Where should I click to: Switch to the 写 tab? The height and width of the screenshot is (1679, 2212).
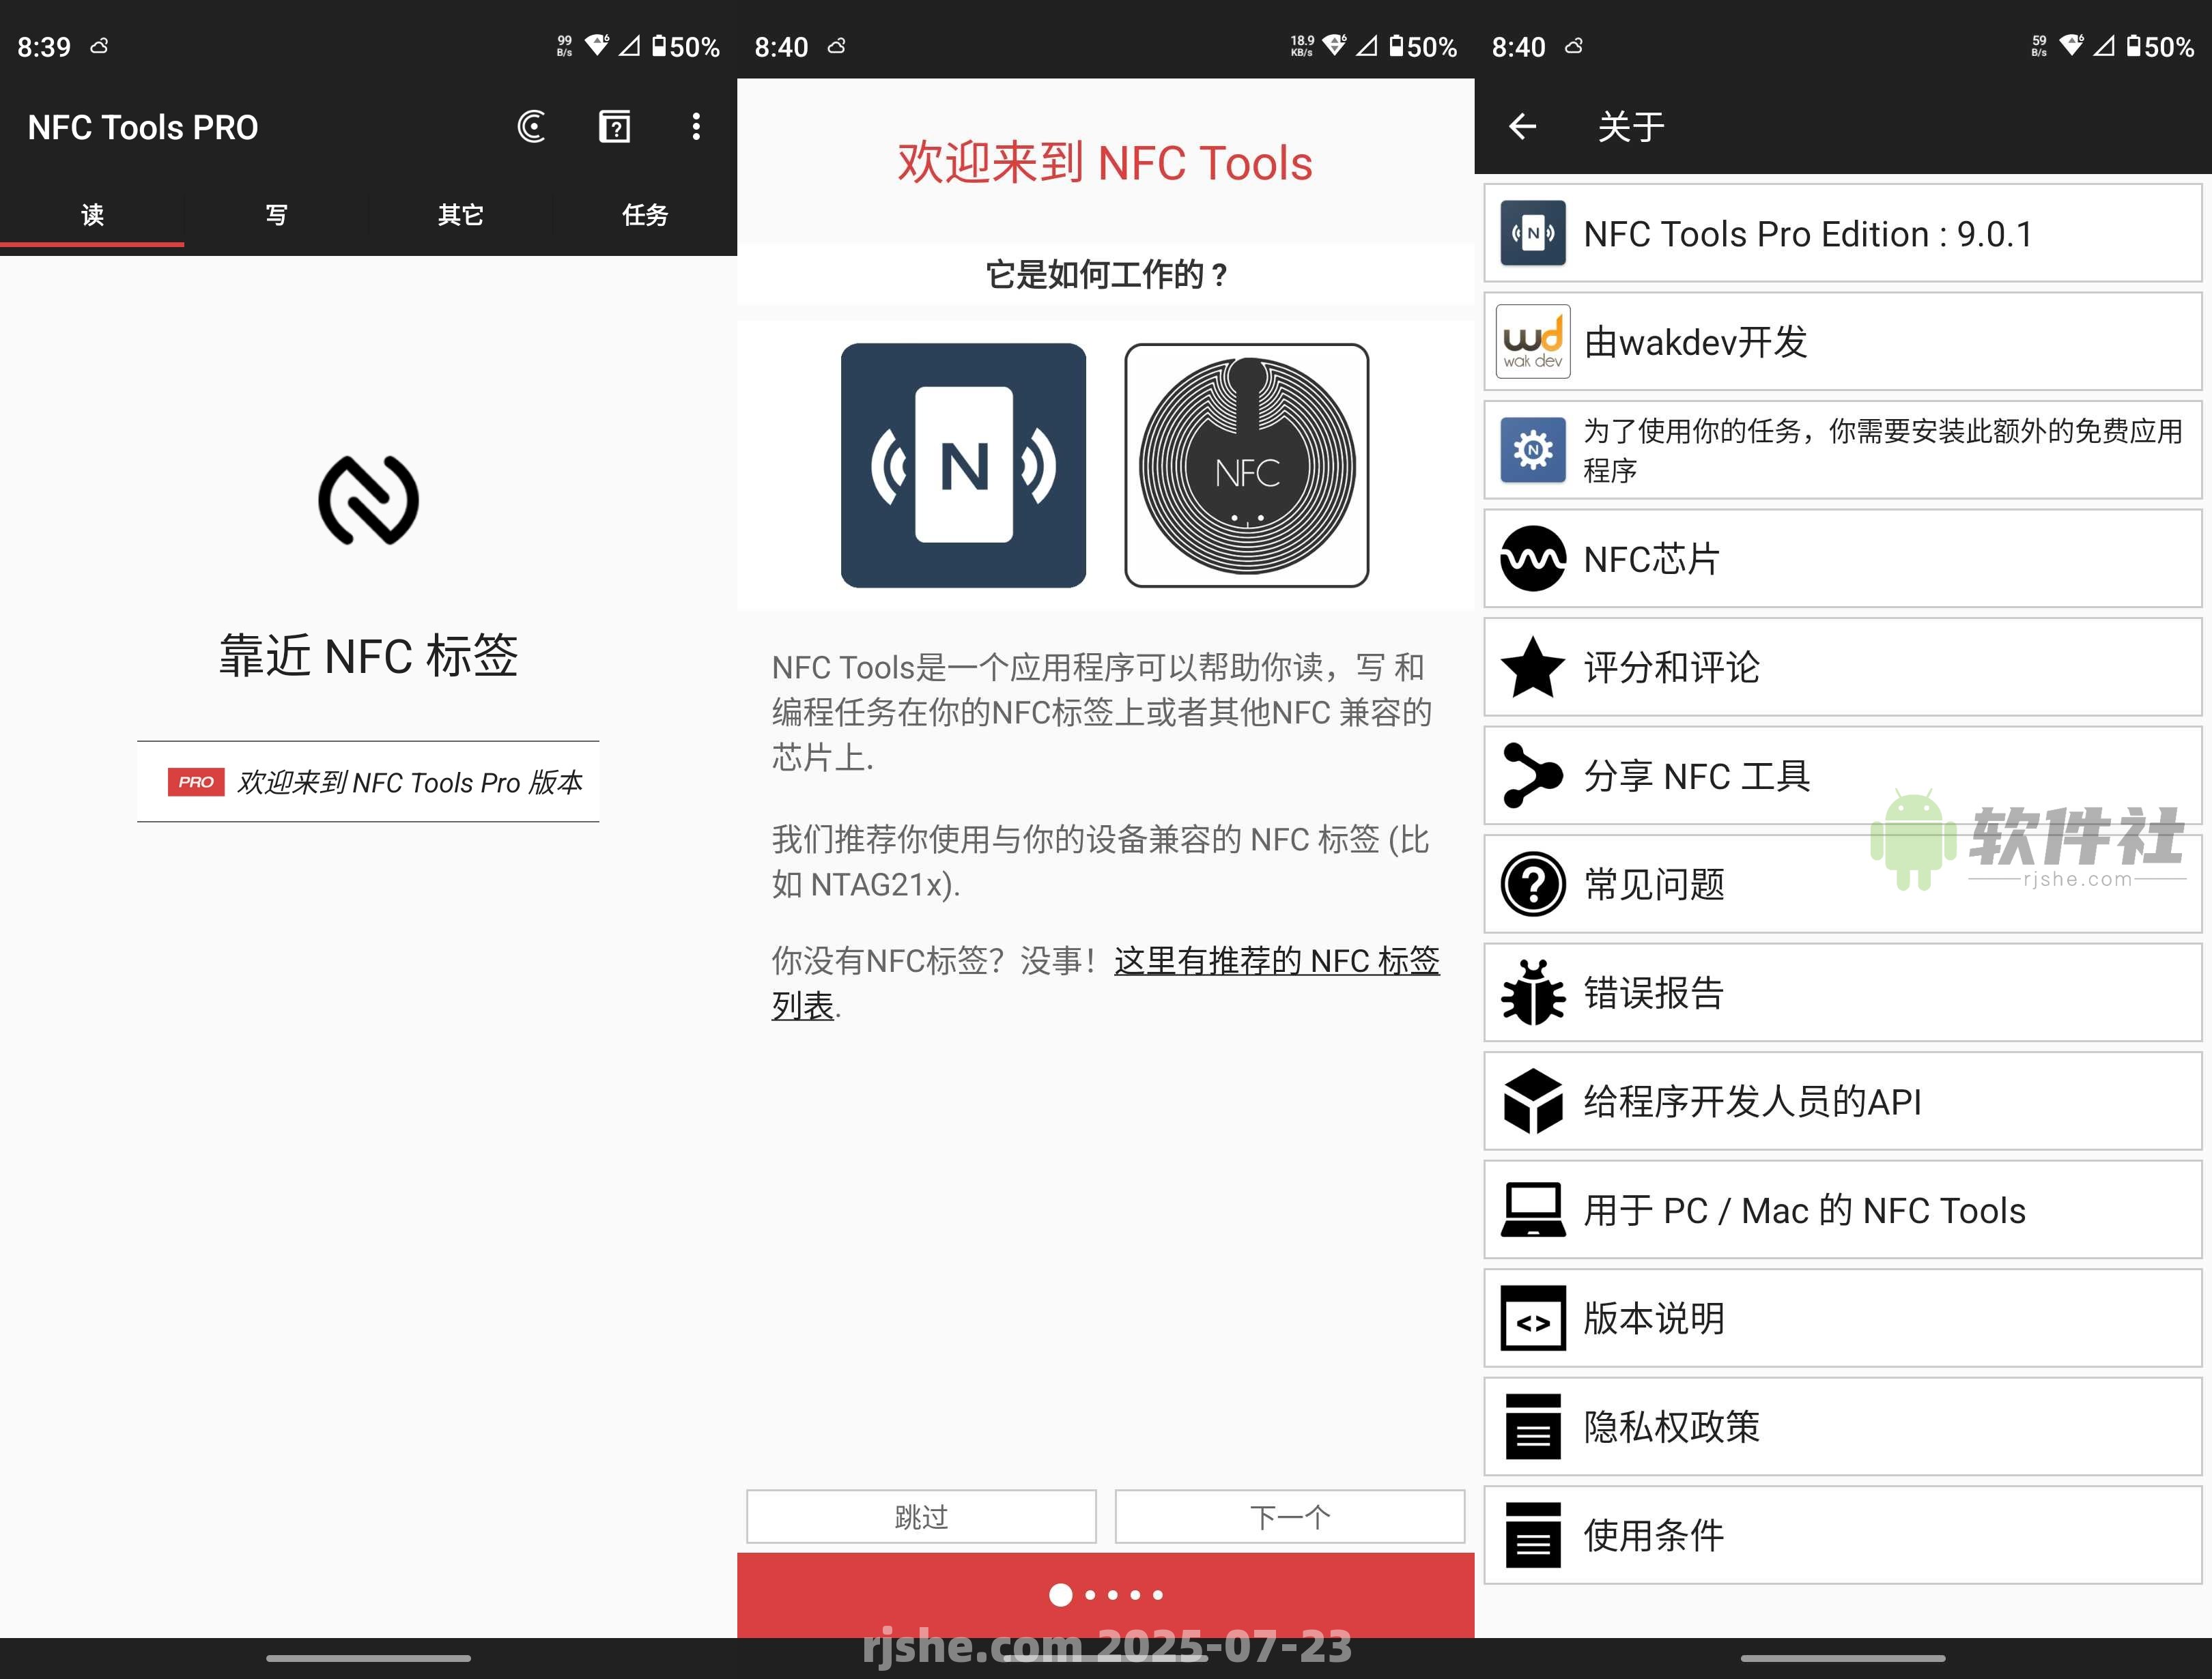click(276, 214)
